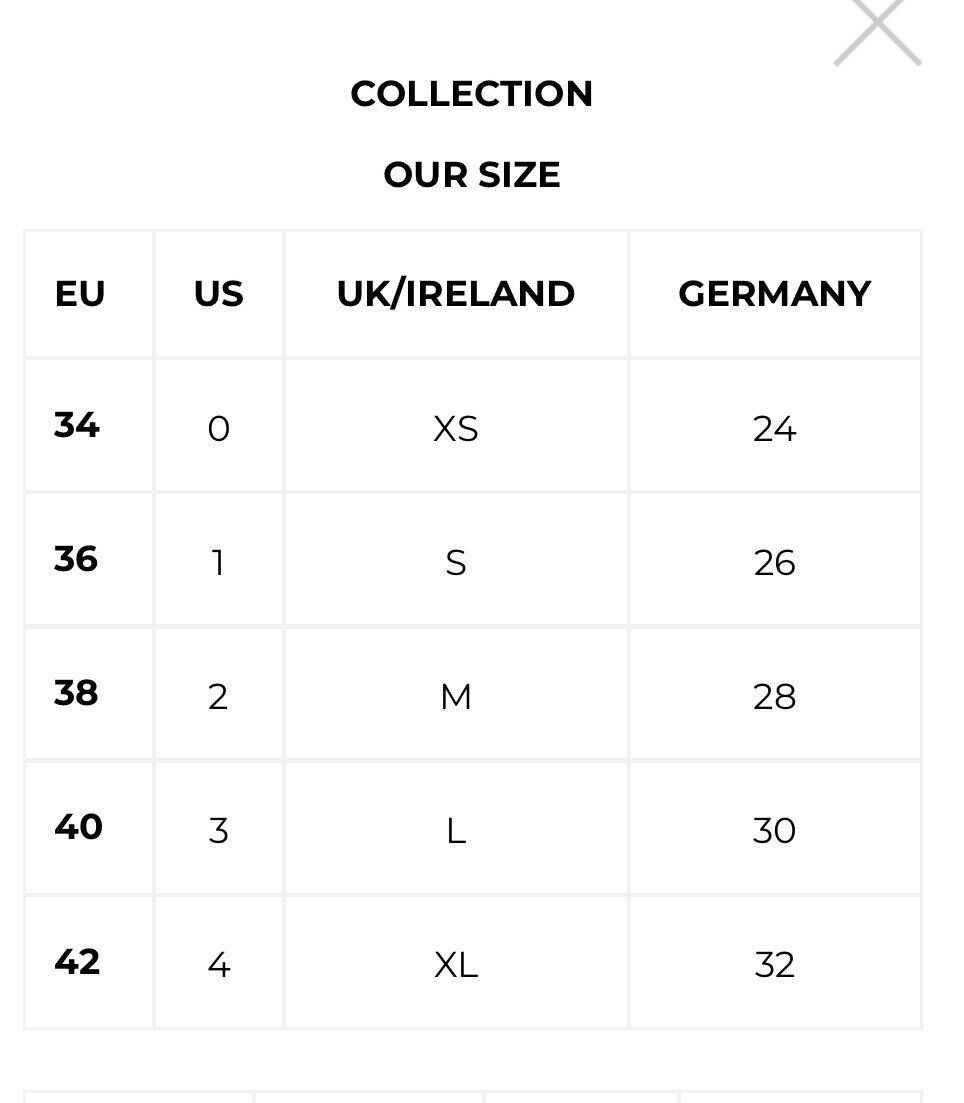Select EU size 36 cell
The width and height of the screenshot is (964, 1103).
click(89, 559)
